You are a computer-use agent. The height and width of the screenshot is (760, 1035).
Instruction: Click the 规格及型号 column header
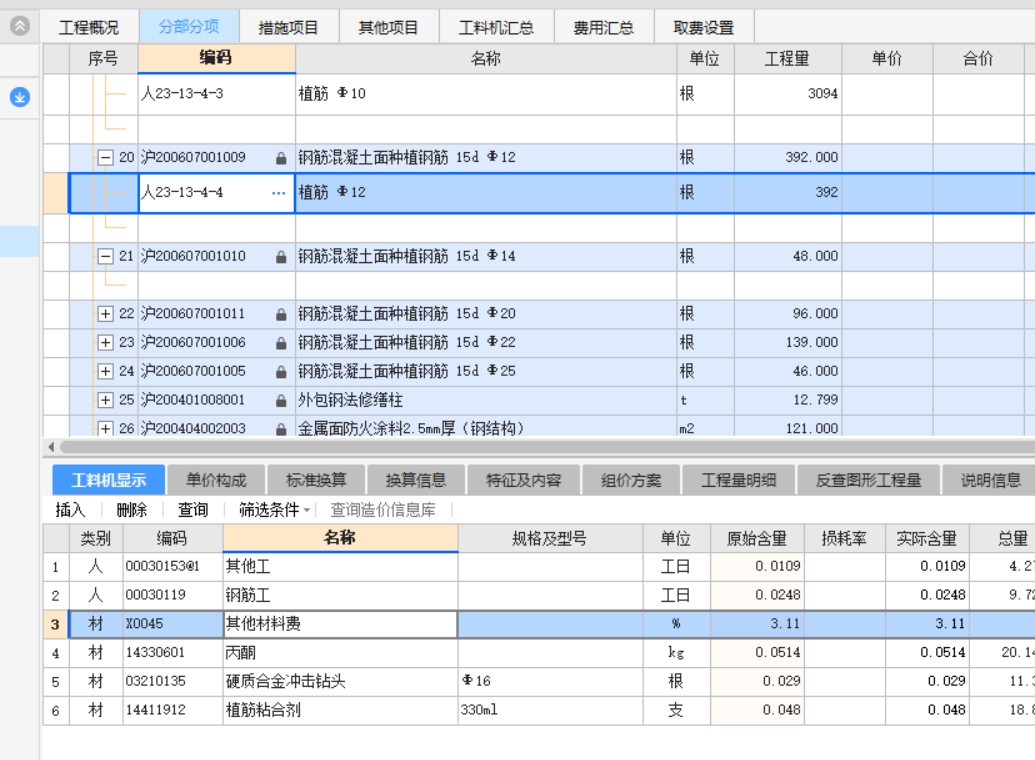click(550, 538)
